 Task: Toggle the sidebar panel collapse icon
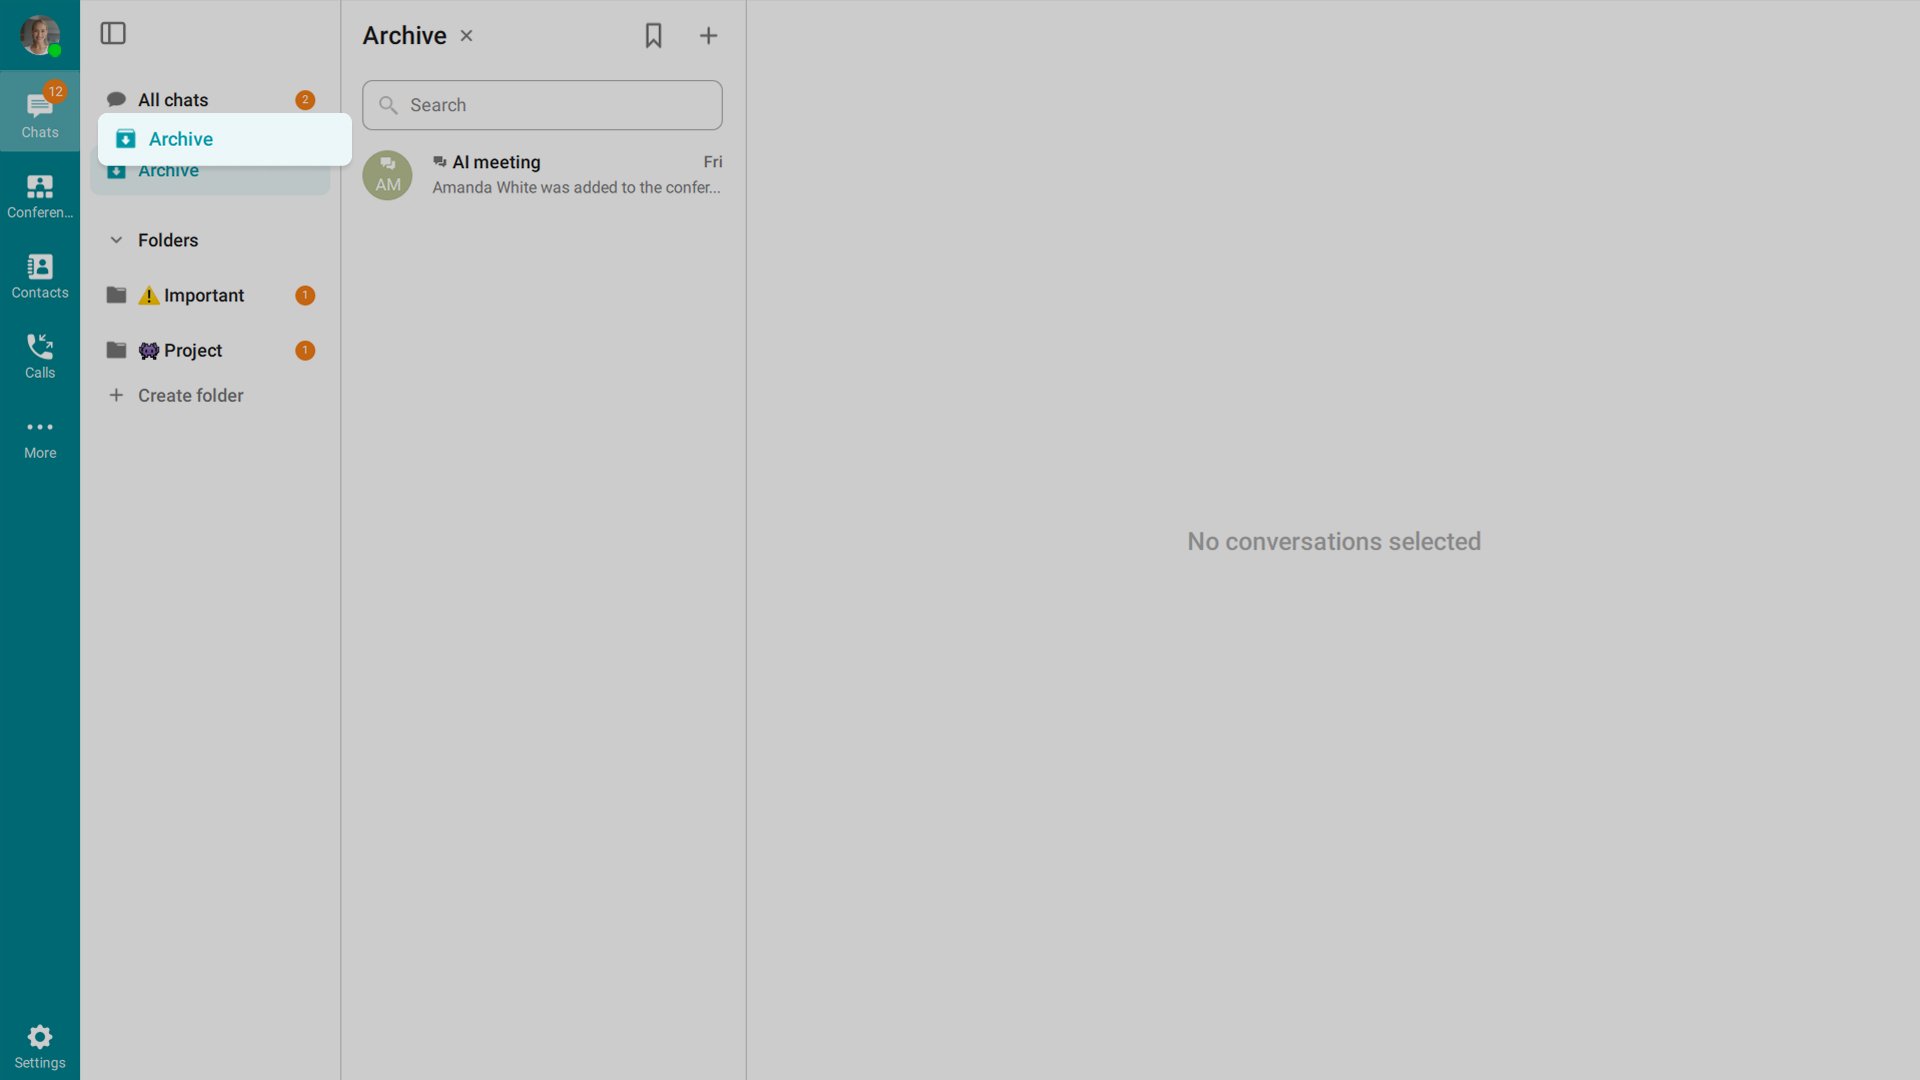[x=113, y=33]
